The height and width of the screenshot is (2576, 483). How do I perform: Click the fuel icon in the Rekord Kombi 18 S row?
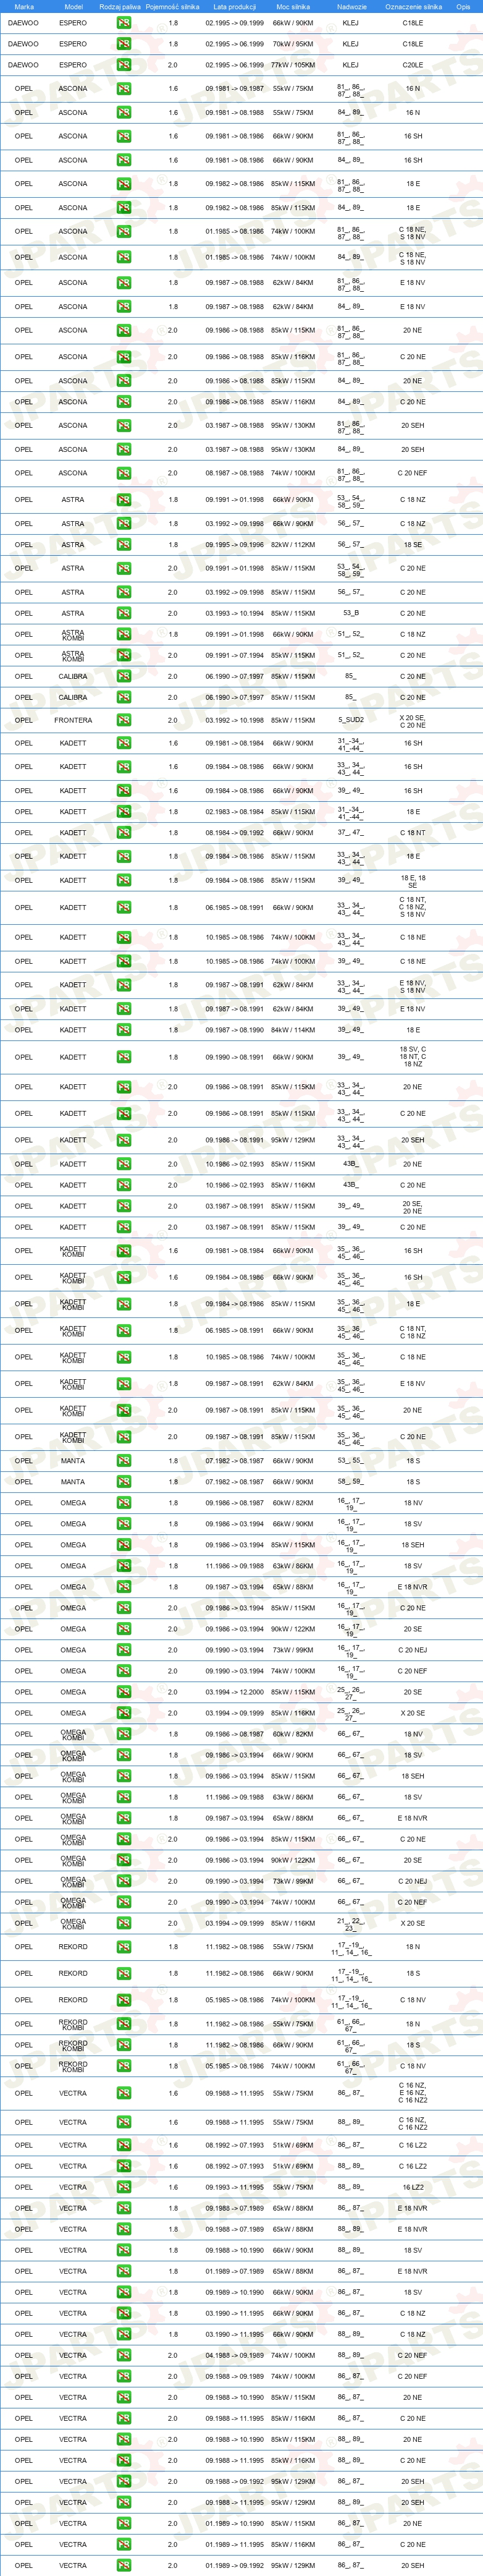coord(123,2045)
